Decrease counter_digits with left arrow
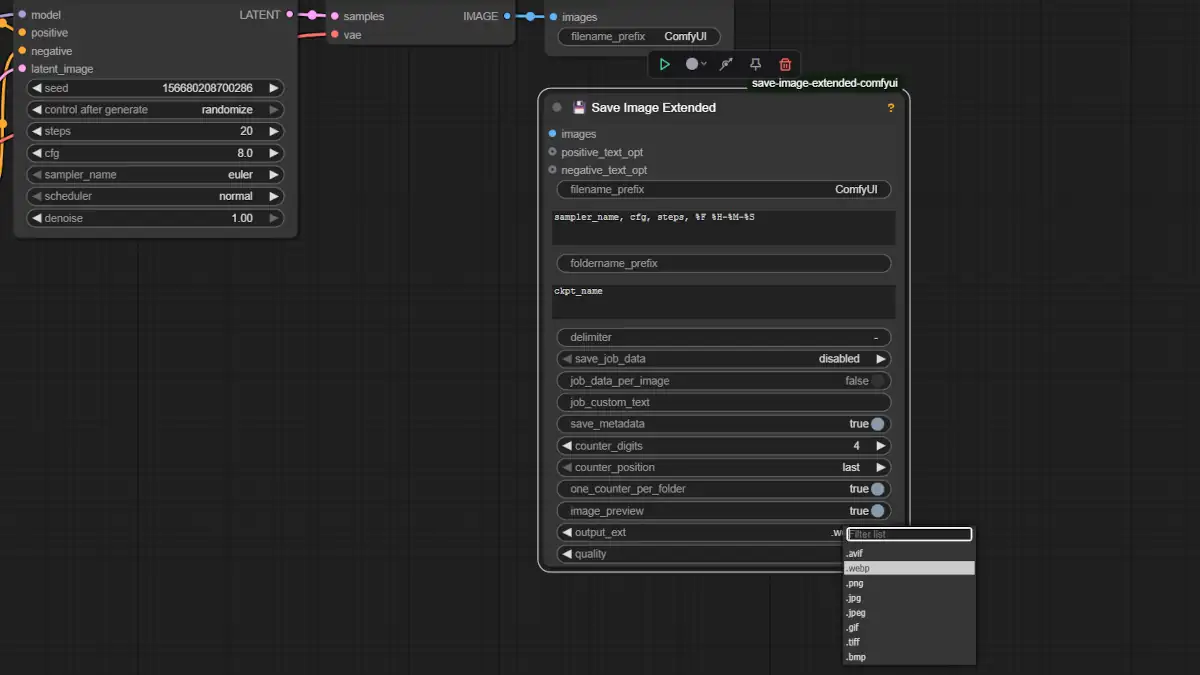This screenshot has height=675, width=1200. click(x=567, y=446)
